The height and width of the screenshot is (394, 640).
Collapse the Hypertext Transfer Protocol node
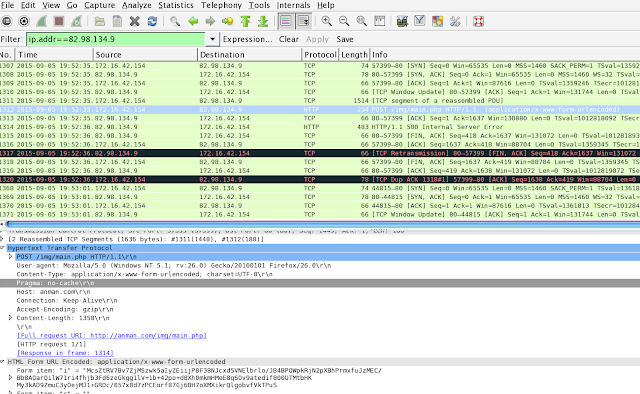coord(2,248)
